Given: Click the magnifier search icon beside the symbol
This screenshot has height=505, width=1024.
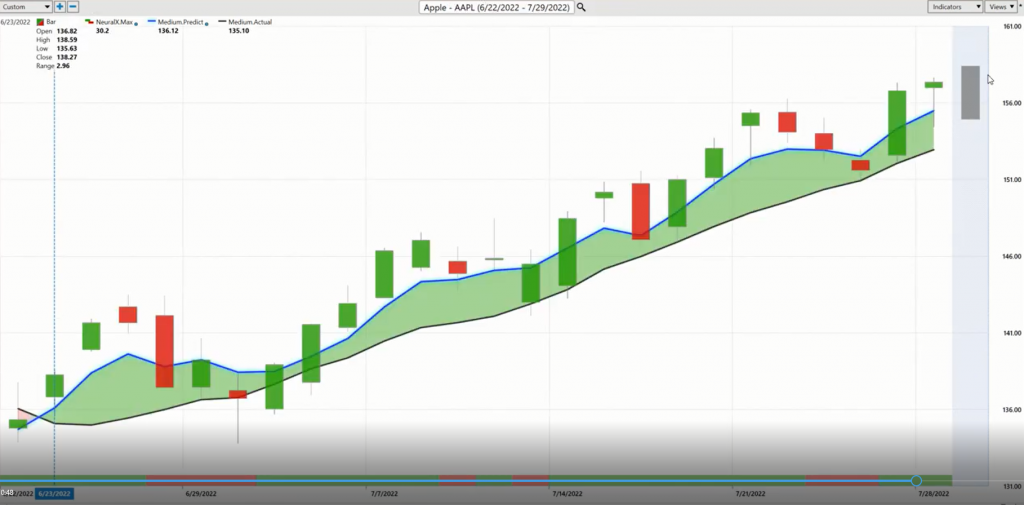Looking at the screenshot, I should [581, 7].
